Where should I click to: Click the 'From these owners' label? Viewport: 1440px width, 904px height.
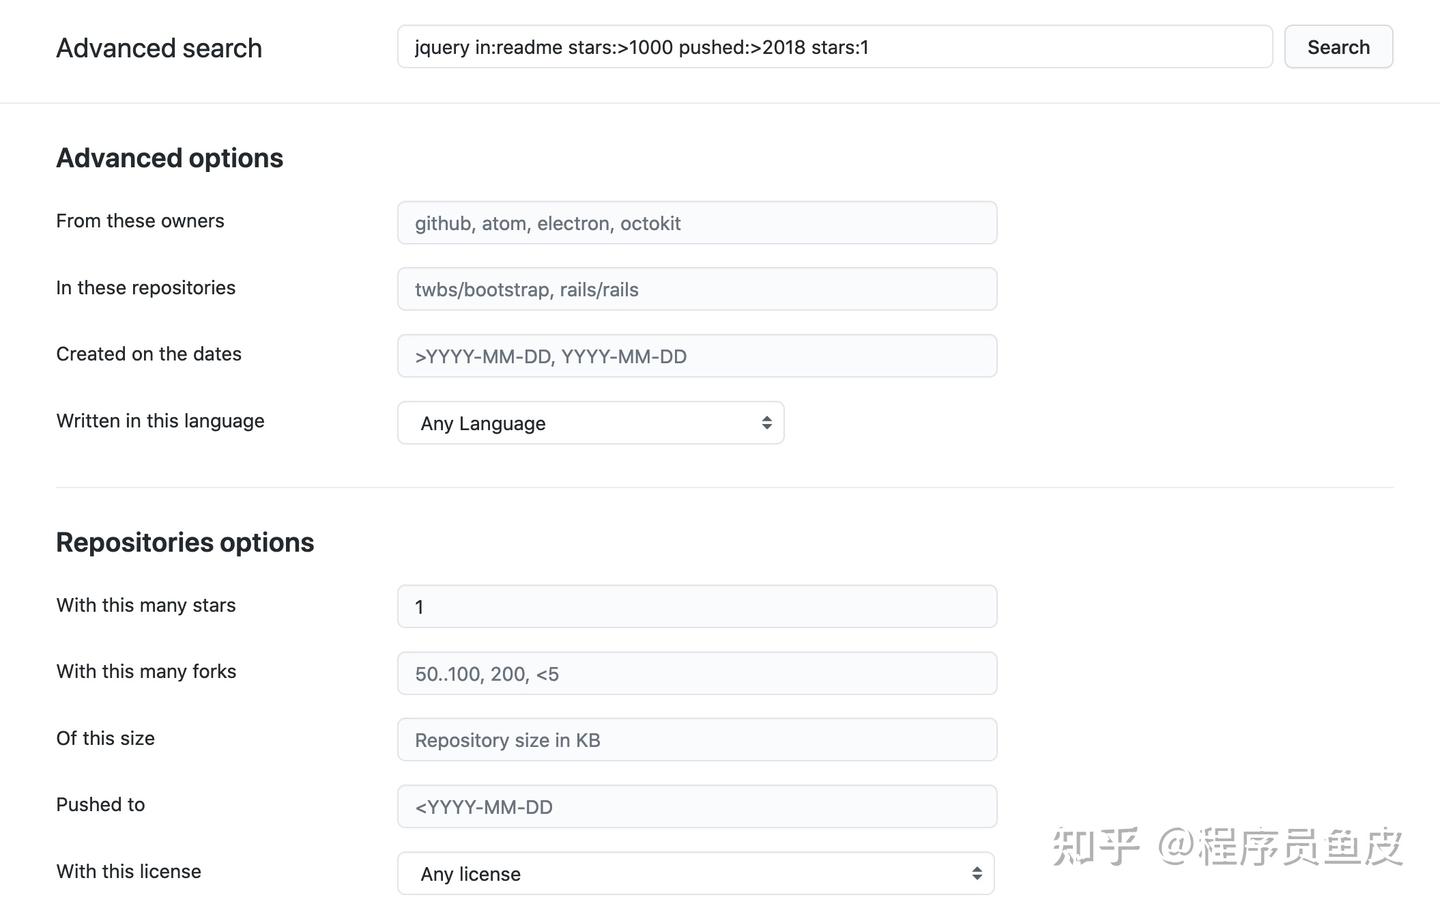[x=140, y=221]
